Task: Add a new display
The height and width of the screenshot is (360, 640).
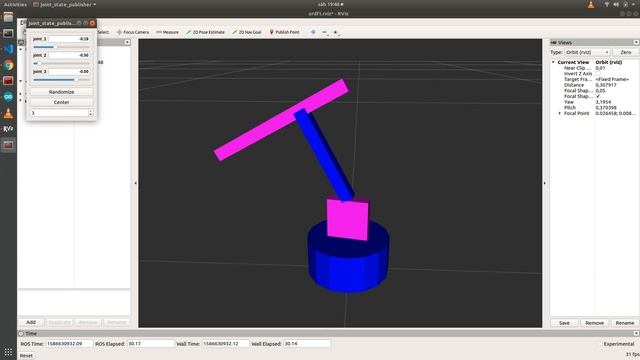Action: [31, 322]
